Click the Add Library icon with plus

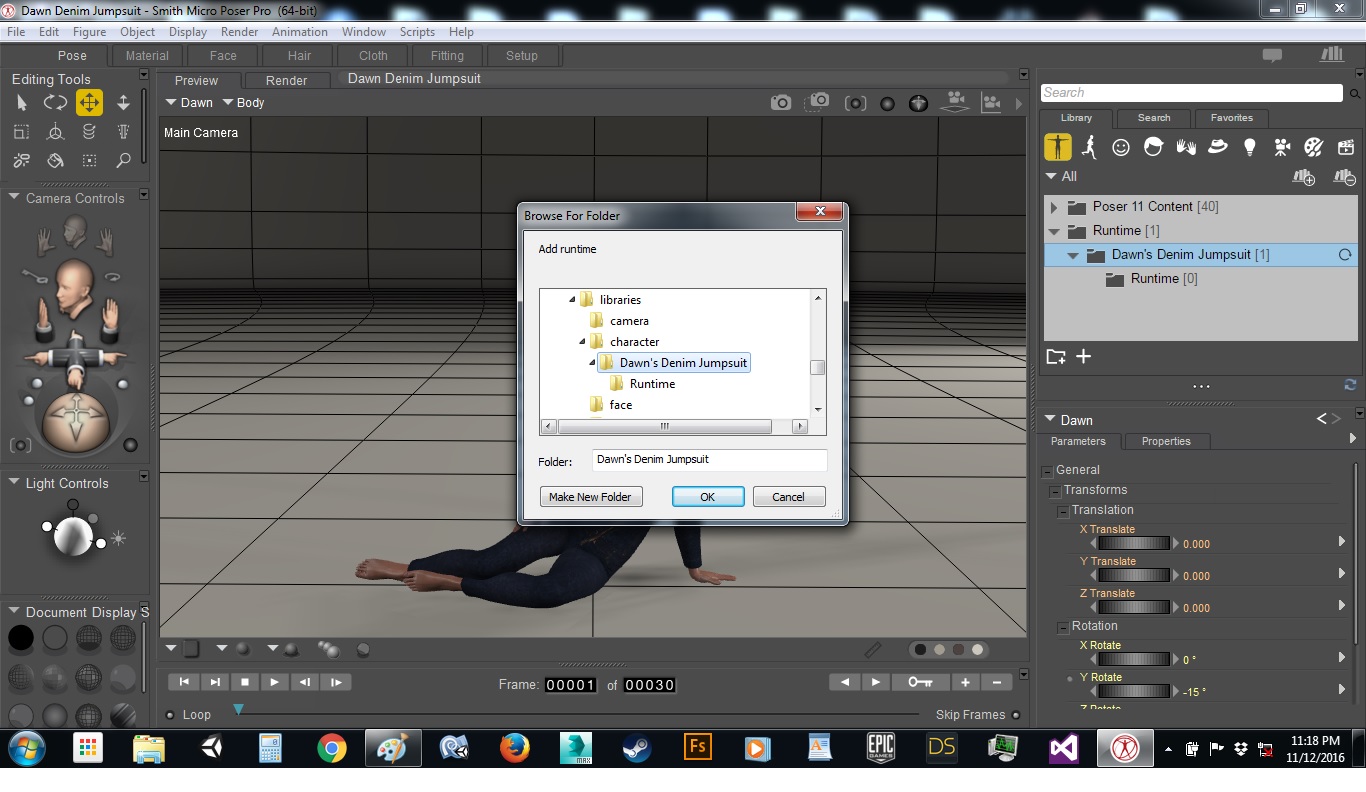pos(1303,177)
